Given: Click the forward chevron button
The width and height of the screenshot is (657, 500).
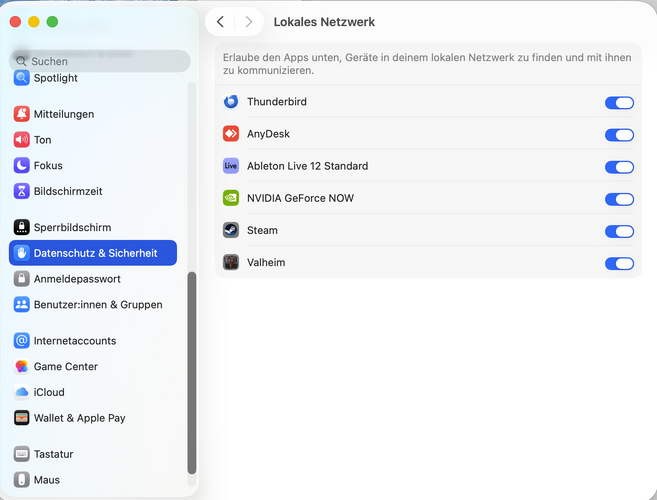Looking at the screenshot, I should click(x=249, y=22).
